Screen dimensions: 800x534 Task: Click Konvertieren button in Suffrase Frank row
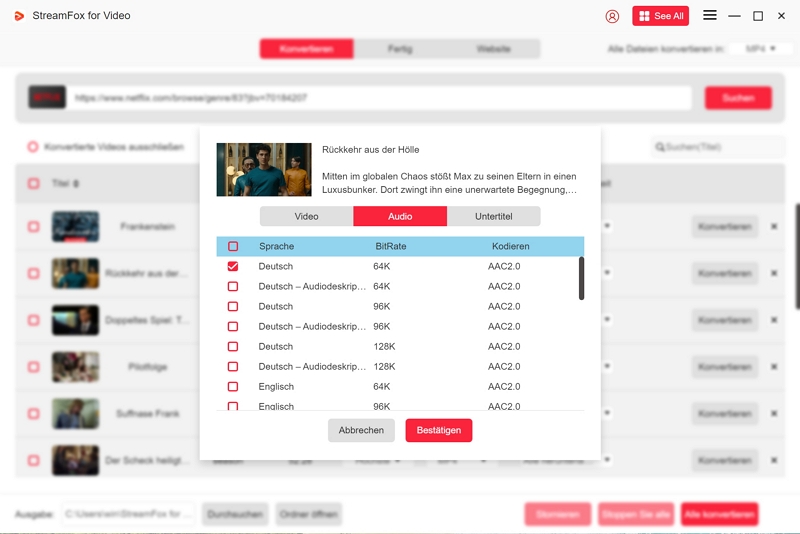[x=724, y=413]
